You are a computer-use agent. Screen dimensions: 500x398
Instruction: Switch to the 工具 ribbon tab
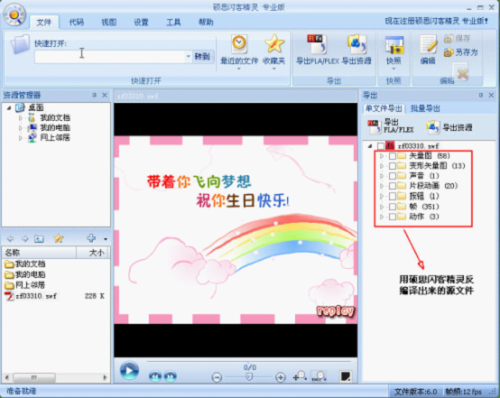173,22
